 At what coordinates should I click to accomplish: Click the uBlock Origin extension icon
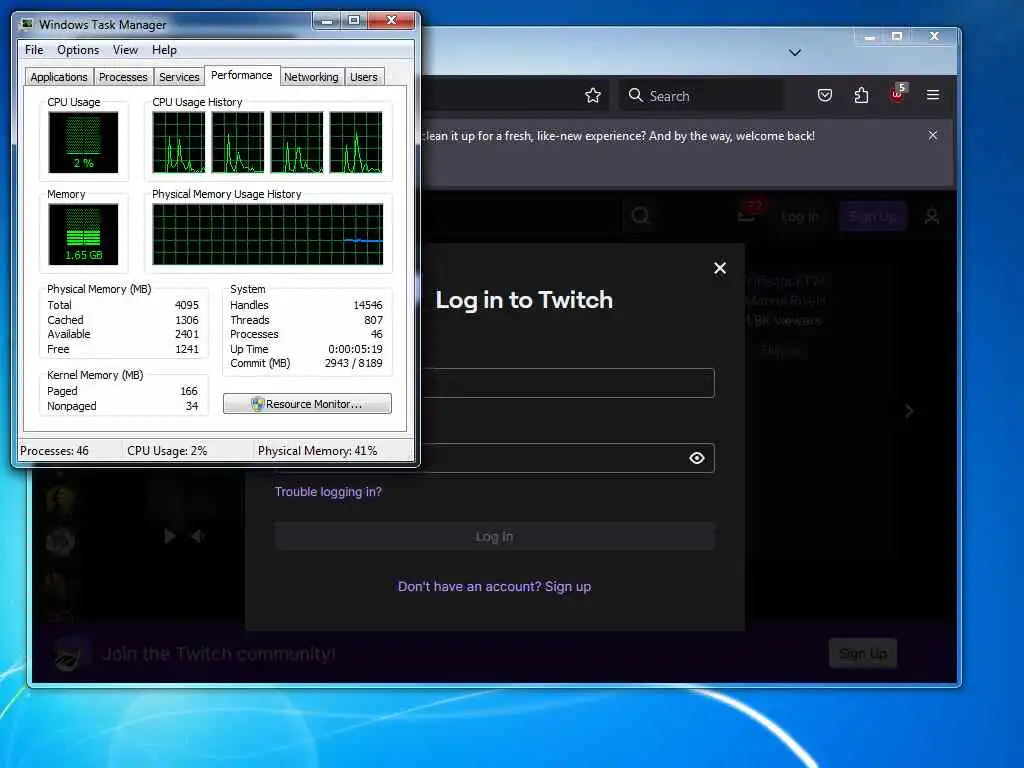[x=897, y=93]
